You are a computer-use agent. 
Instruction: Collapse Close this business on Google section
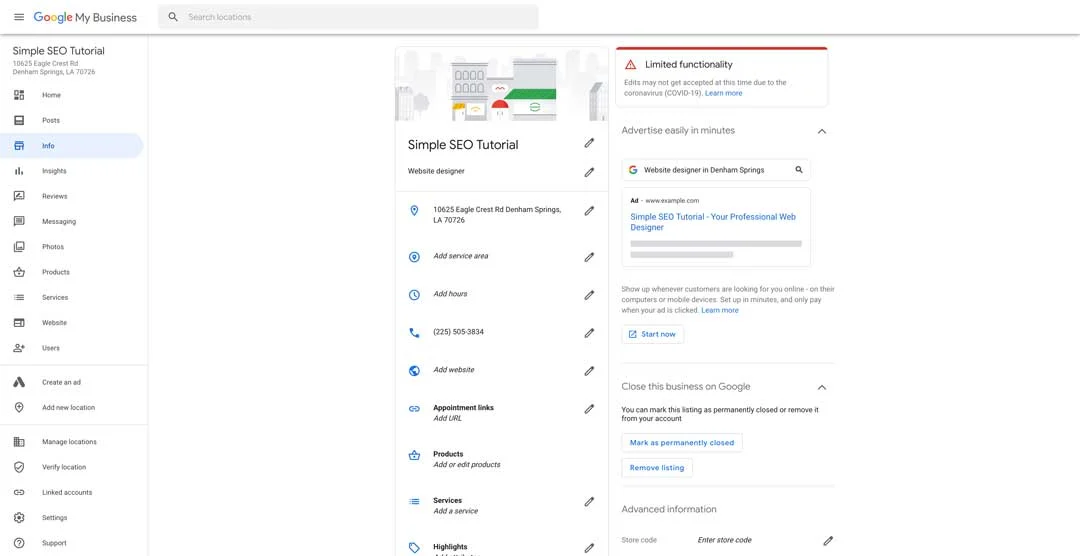pyautogui.click(x=822, y=387)
